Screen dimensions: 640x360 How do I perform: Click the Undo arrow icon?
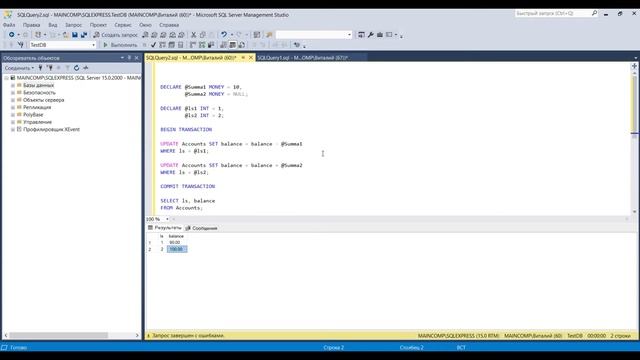(224, 35)
